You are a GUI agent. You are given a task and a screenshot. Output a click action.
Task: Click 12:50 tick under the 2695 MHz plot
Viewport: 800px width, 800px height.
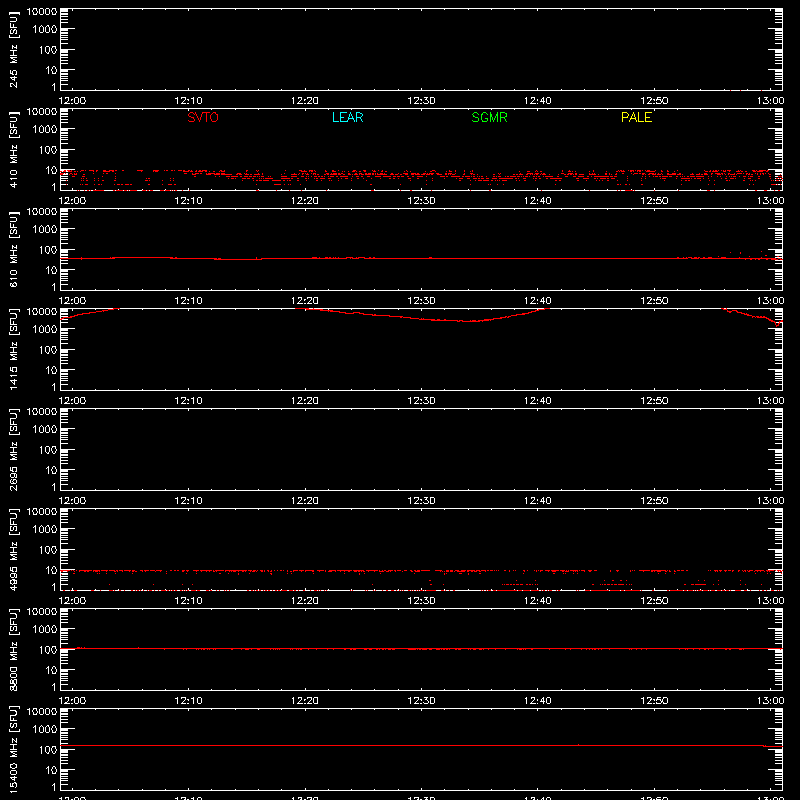(654, 501)
